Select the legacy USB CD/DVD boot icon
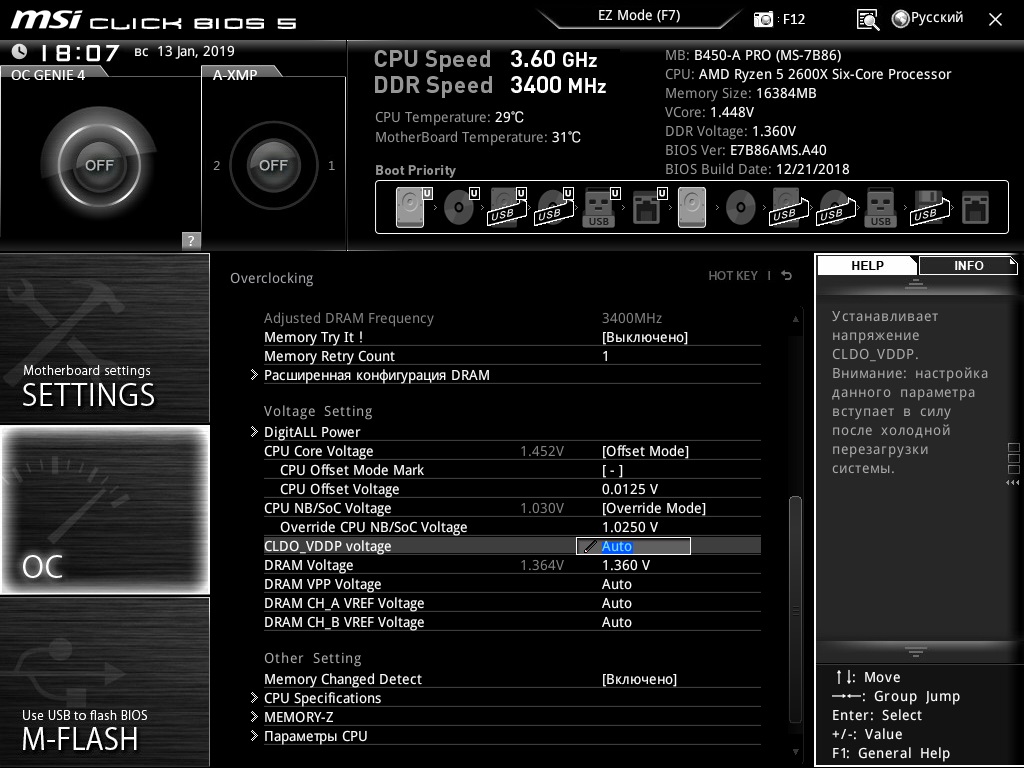The height and width of the screenshot is (768, 1024). [836, 207]
